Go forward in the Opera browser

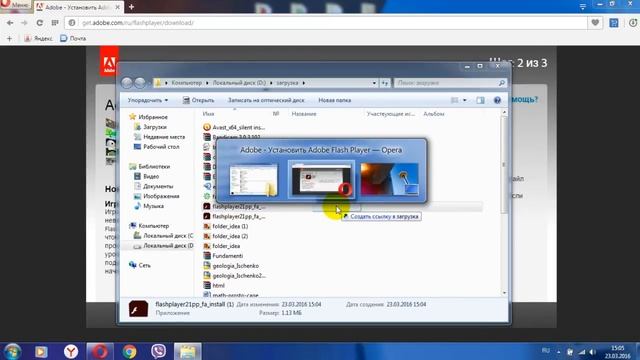[24, 23]
